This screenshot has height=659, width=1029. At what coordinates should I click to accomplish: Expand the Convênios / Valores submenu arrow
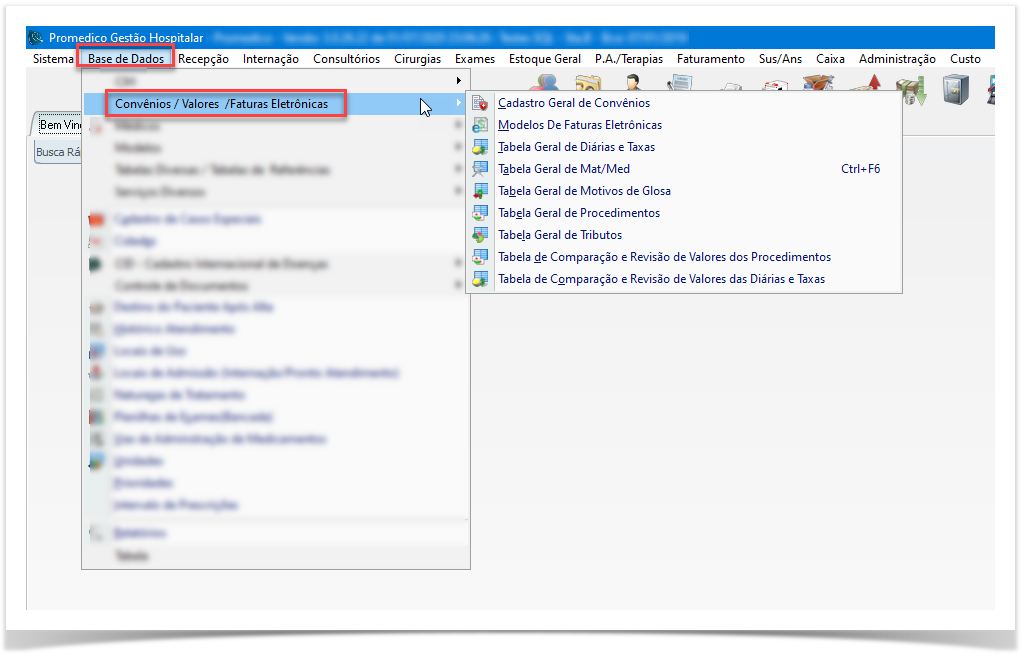(x=459, y=104)
